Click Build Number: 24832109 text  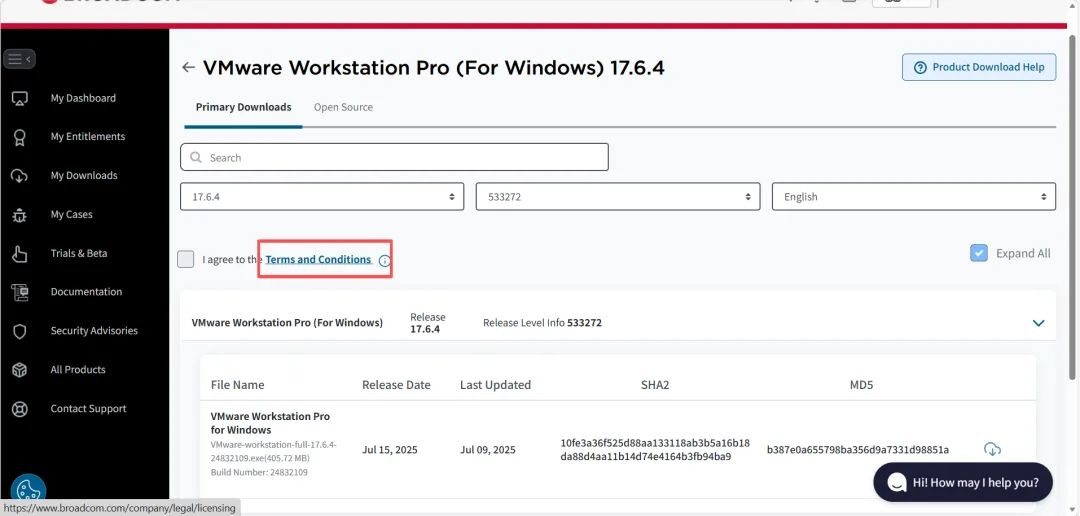tap(259, 473)
